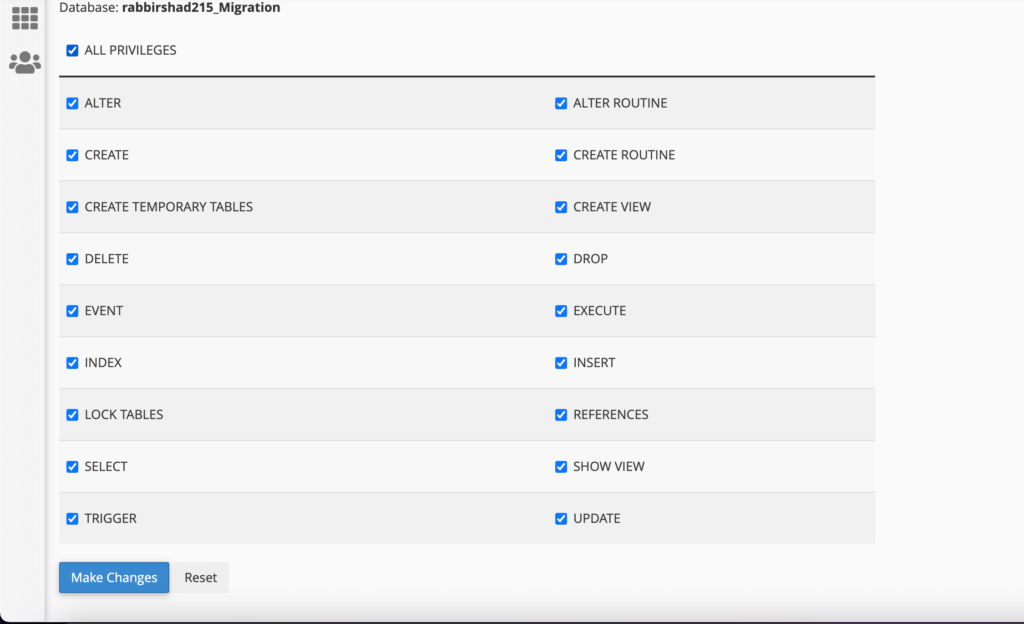
Task: Click the REFERENCES label text
Action: [611, 414]
